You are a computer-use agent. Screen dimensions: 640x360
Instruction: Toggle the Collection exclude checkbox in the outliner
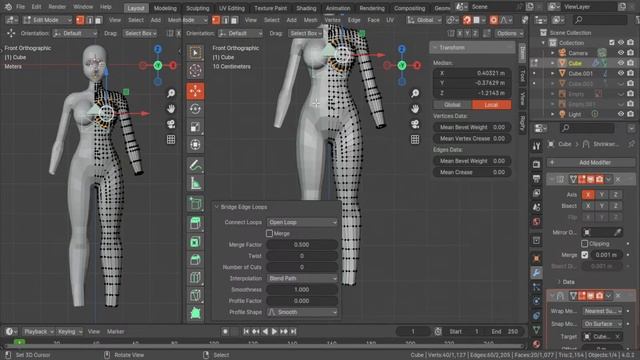tap(611, 42)
